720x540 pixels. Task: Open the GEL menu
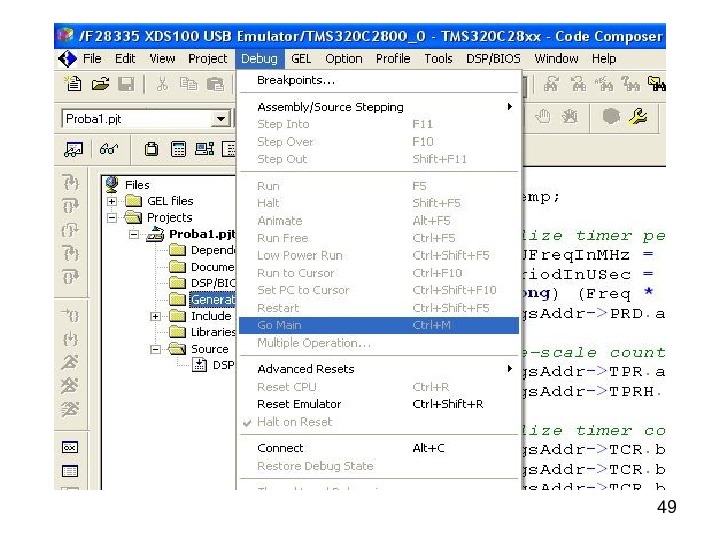click(x=301, y=59)
